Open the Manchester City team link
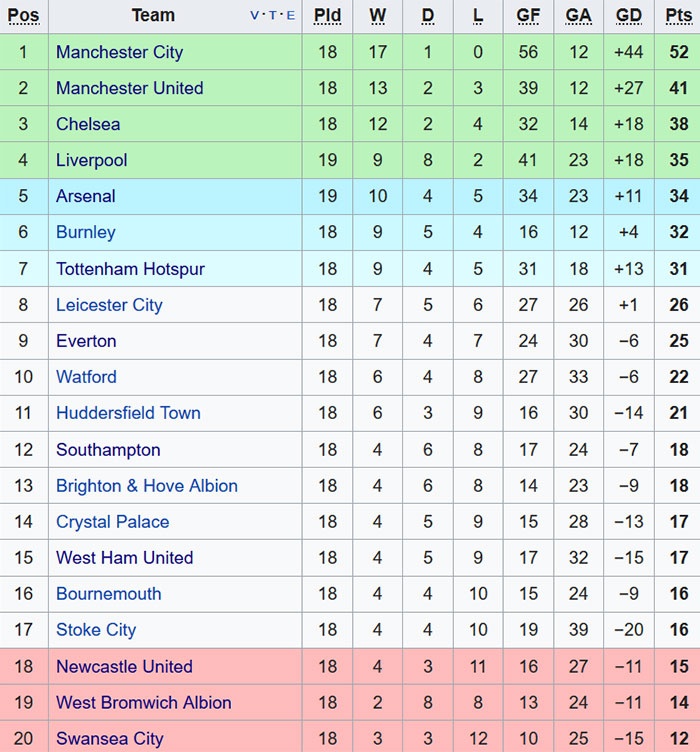Image resolution: width=700 pixels, height=752 pixels. (119, 52)
